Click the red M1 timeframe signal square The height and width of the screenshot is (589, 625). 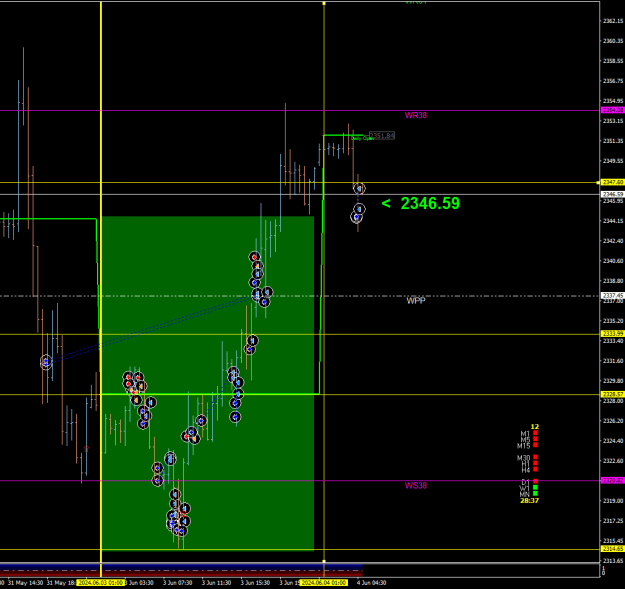coord(535,433)
